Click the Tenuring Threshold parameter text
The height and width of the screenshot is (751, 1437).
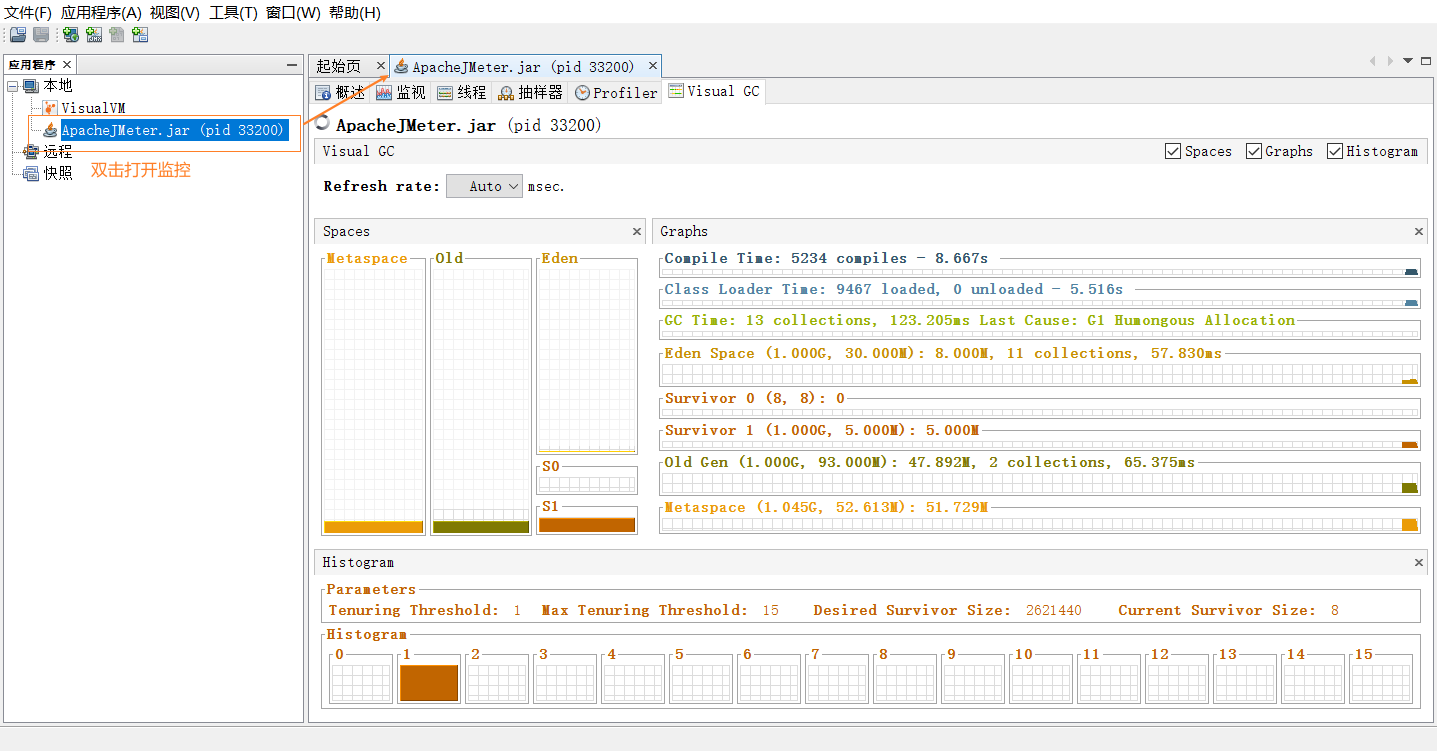click(425, 610)
